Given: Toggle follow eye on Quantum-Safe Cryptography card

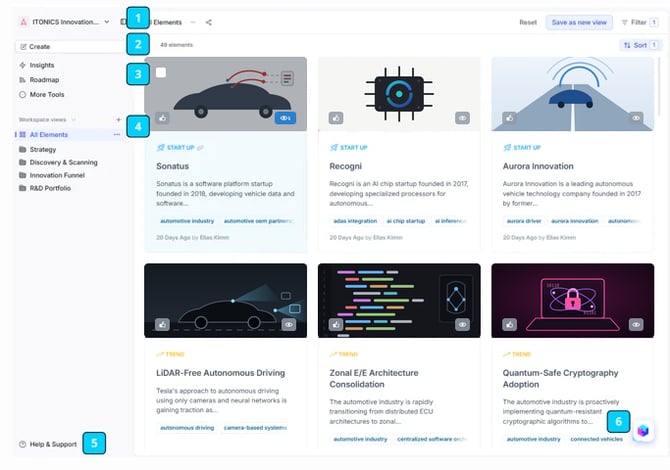Looking at the screenshot, I should pos(636,325).
